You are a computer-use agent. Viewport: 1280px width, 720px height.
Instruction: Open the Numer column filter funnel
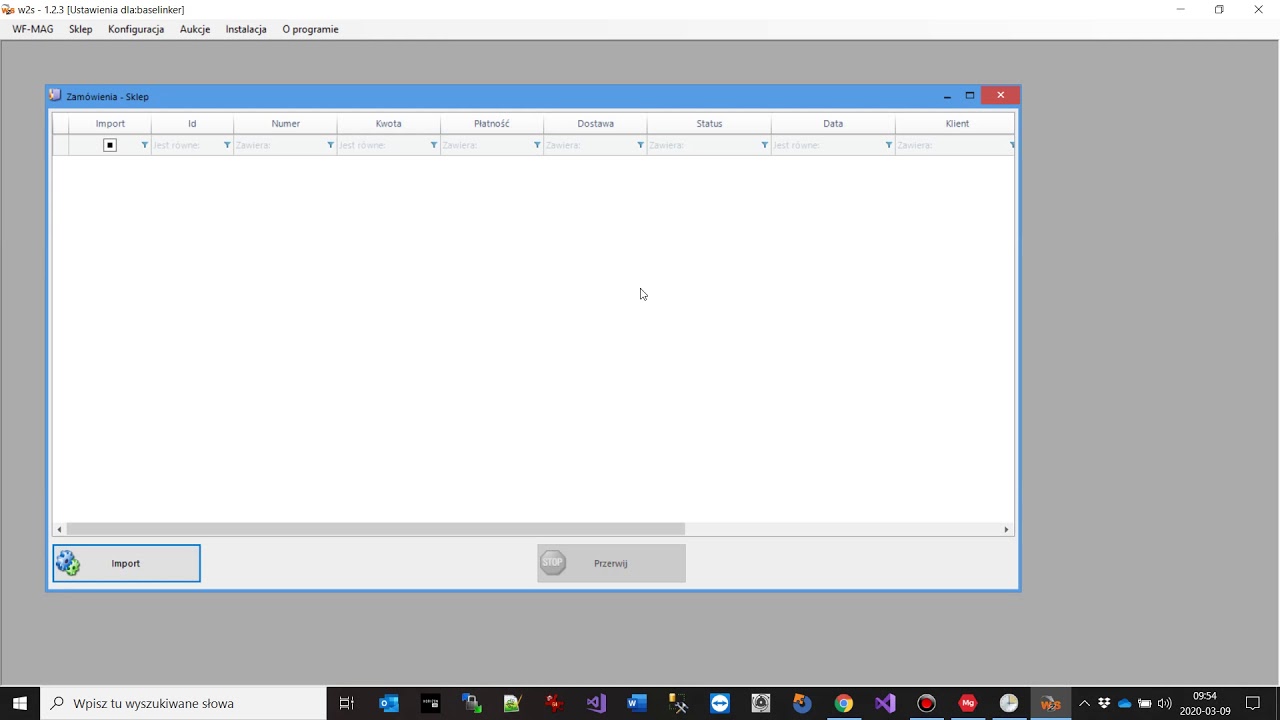tap(330, 145)
